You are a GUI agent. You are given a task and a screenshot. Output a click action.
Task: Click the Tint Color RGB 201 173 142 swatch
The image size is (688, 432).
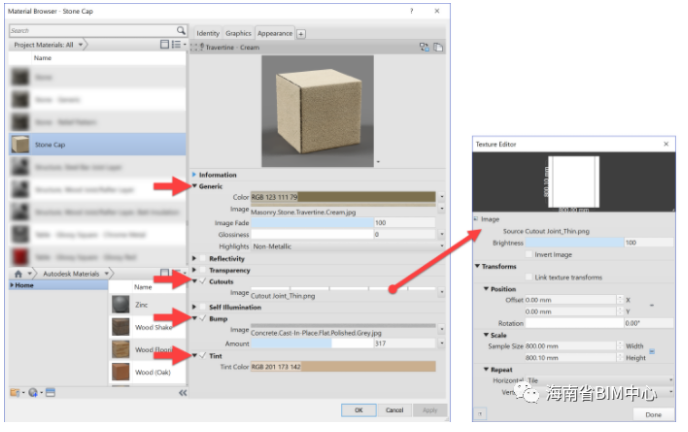point(343,367)
